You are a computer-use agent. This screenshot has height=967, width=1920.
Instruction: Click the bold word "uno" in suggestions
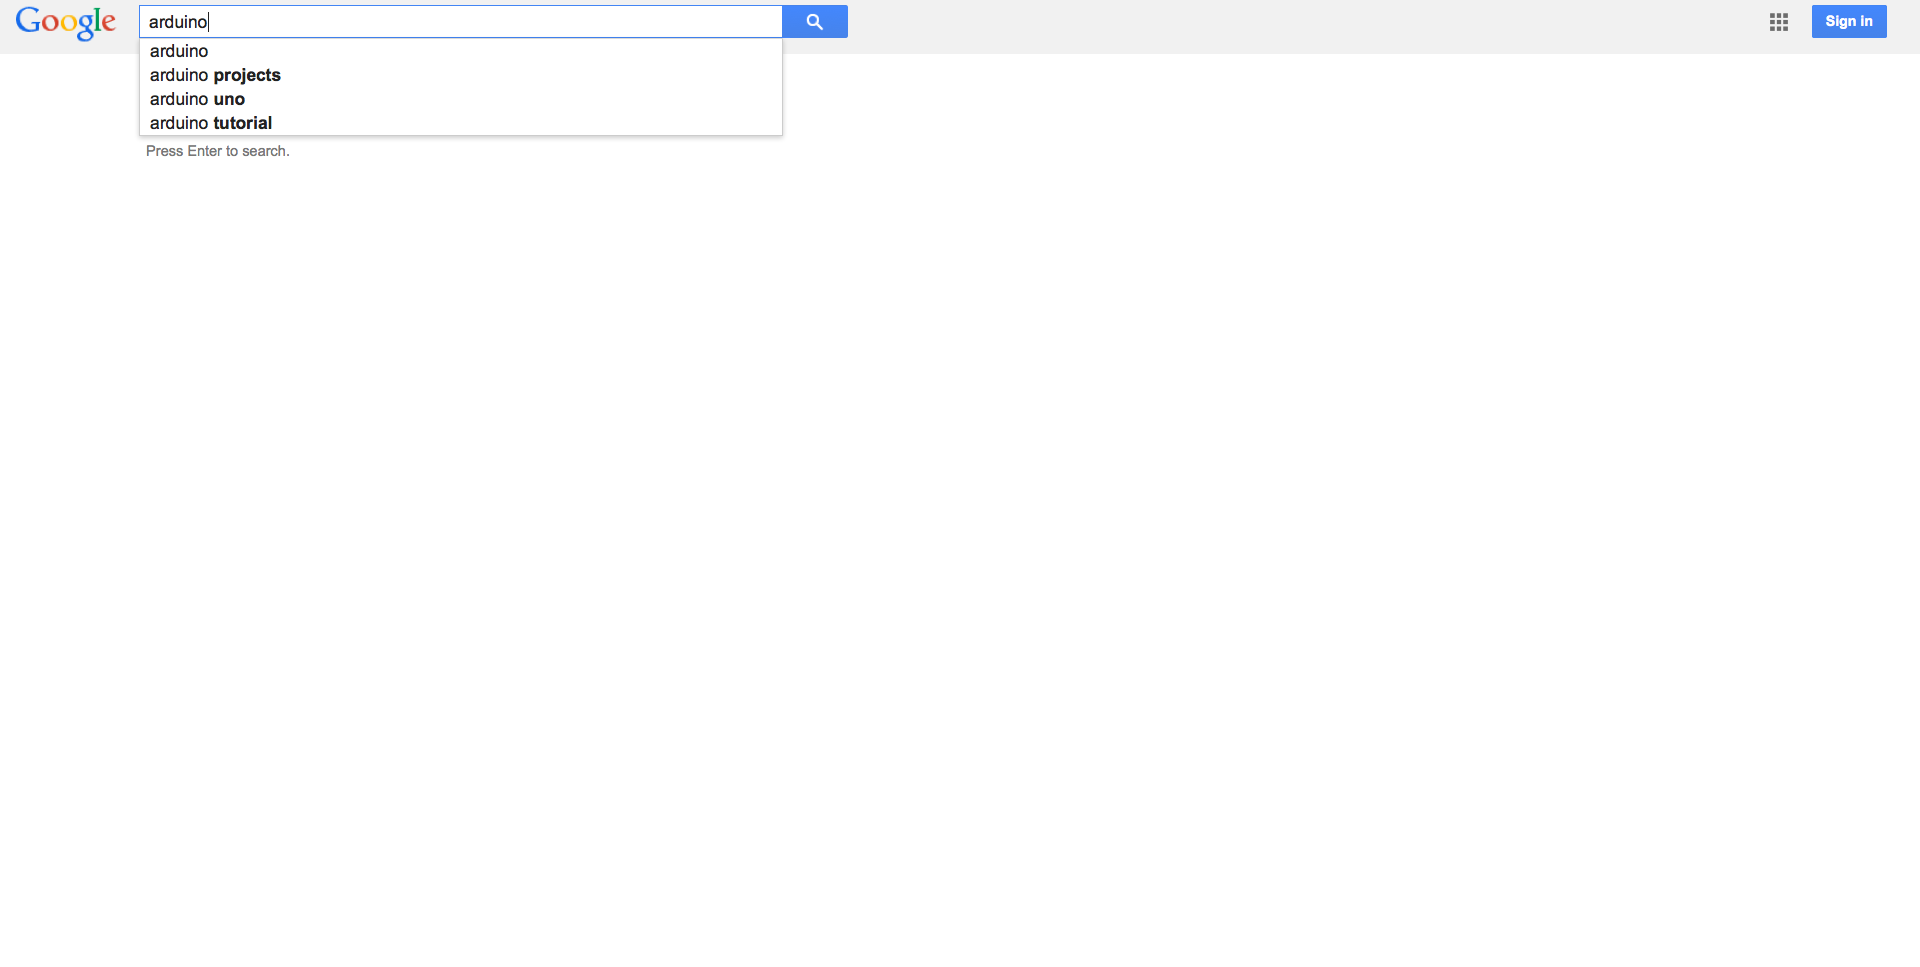coord(229,99)
